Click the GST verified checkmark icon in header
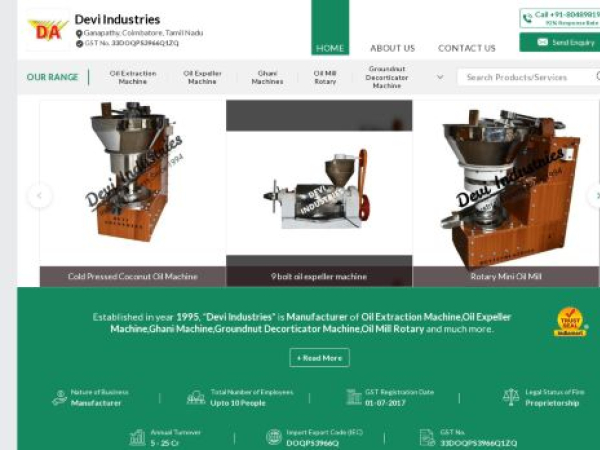 pyautogui.click(x=79, y=44)
